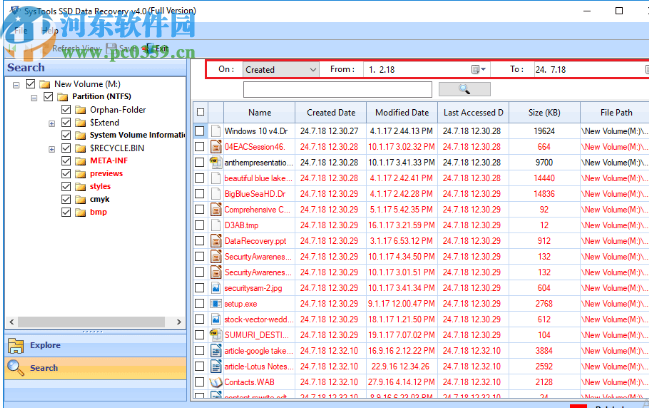Select the System Volume Information folder
Viewport: 649px width, 408px height.
coord(137,135)
